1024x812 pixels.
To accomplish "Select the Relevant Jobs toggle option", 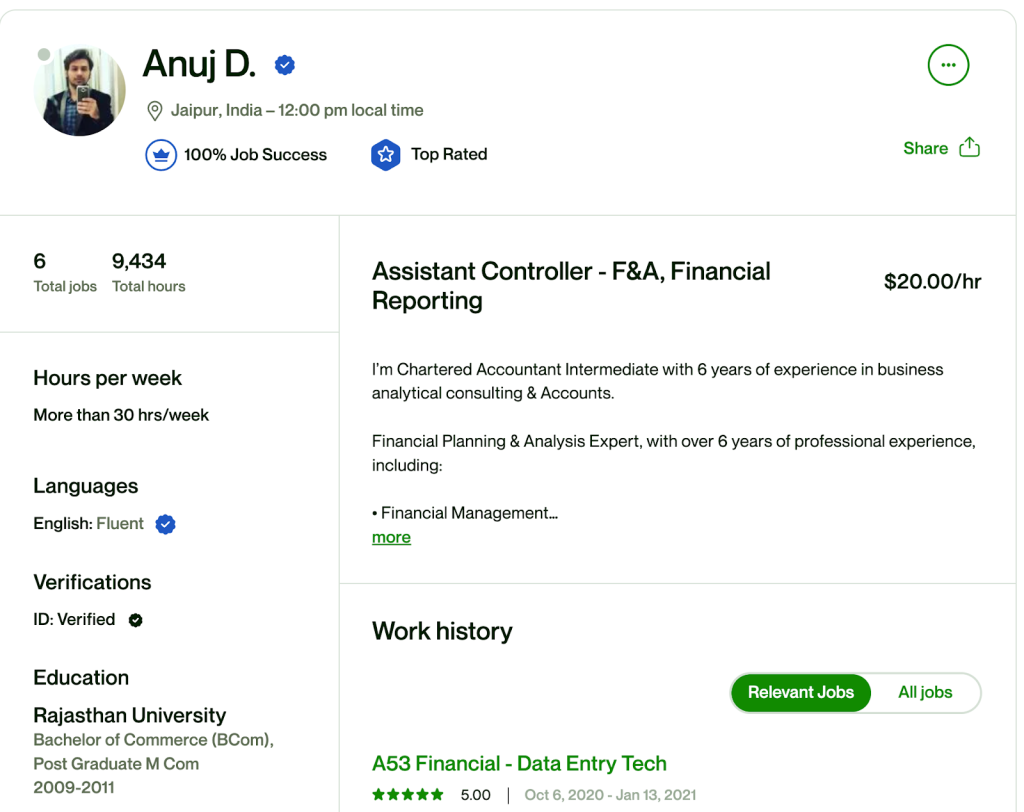I will [x=801, y=692].
